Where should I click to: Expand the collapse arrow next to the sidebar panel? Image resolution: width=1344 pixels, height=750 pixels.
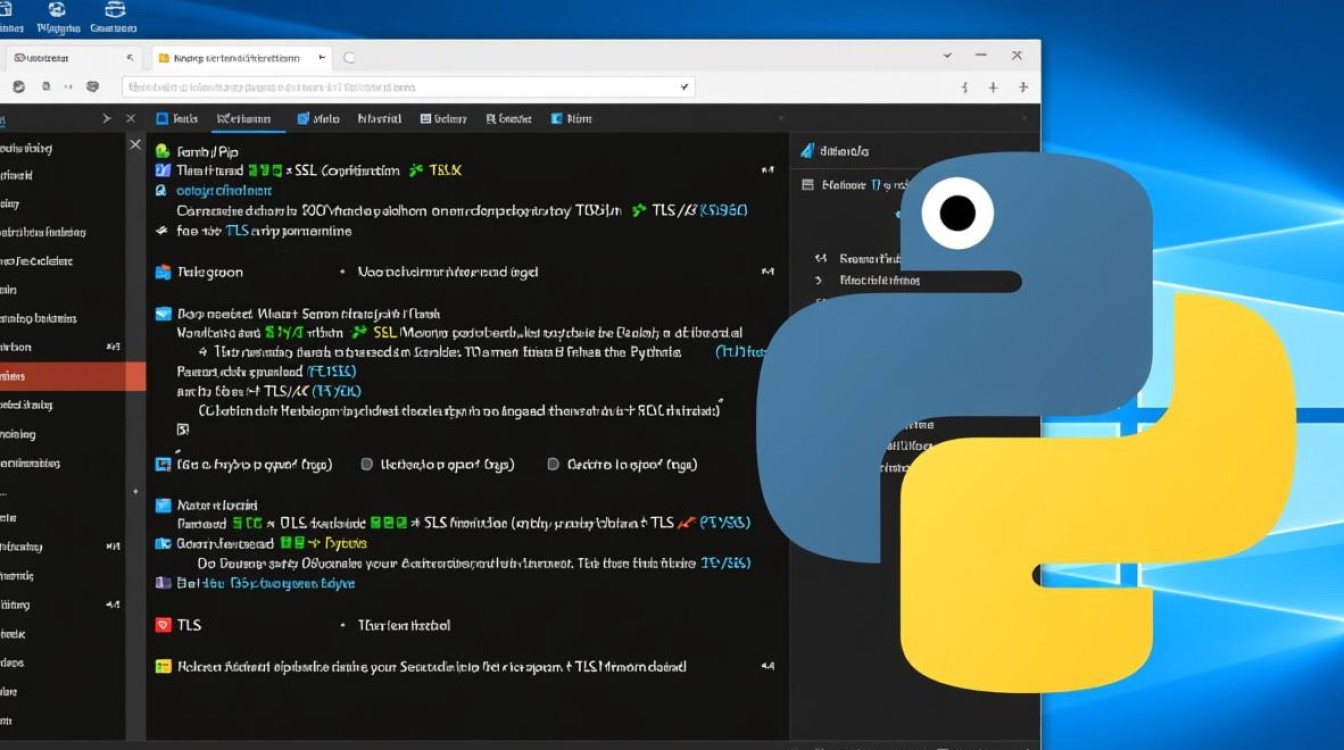(107, 118)
